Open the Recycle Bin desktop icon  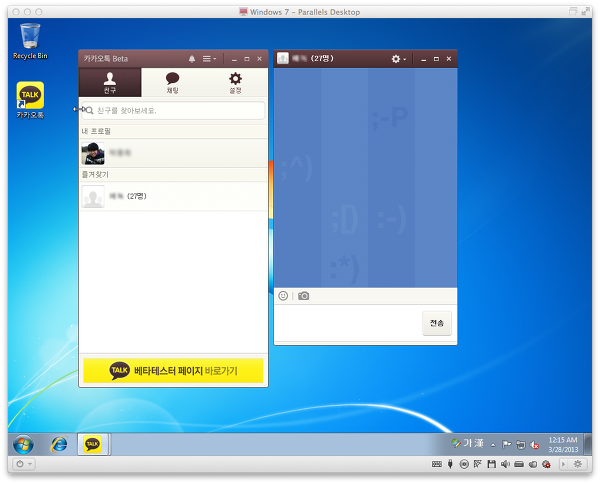tap(30, 41)
